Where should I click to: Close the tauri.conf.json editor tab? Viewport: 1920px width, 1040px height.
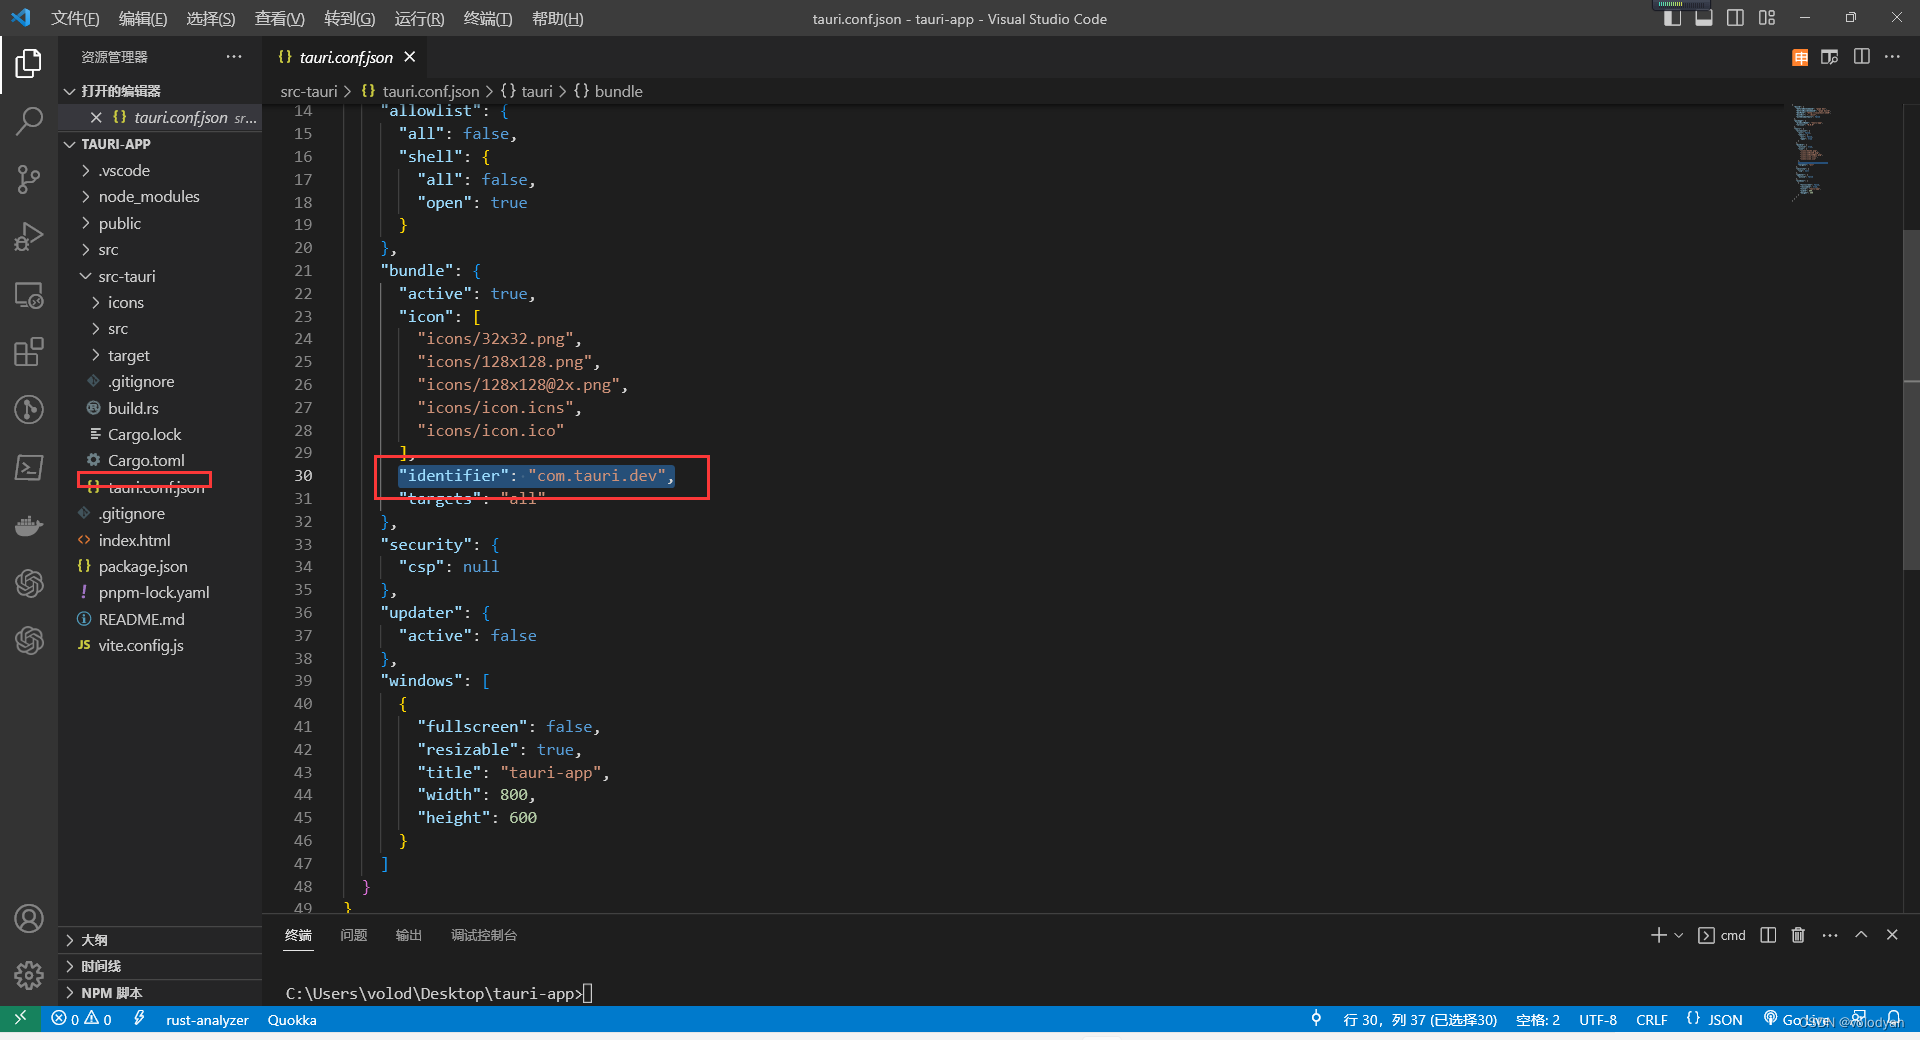(410, 57)
